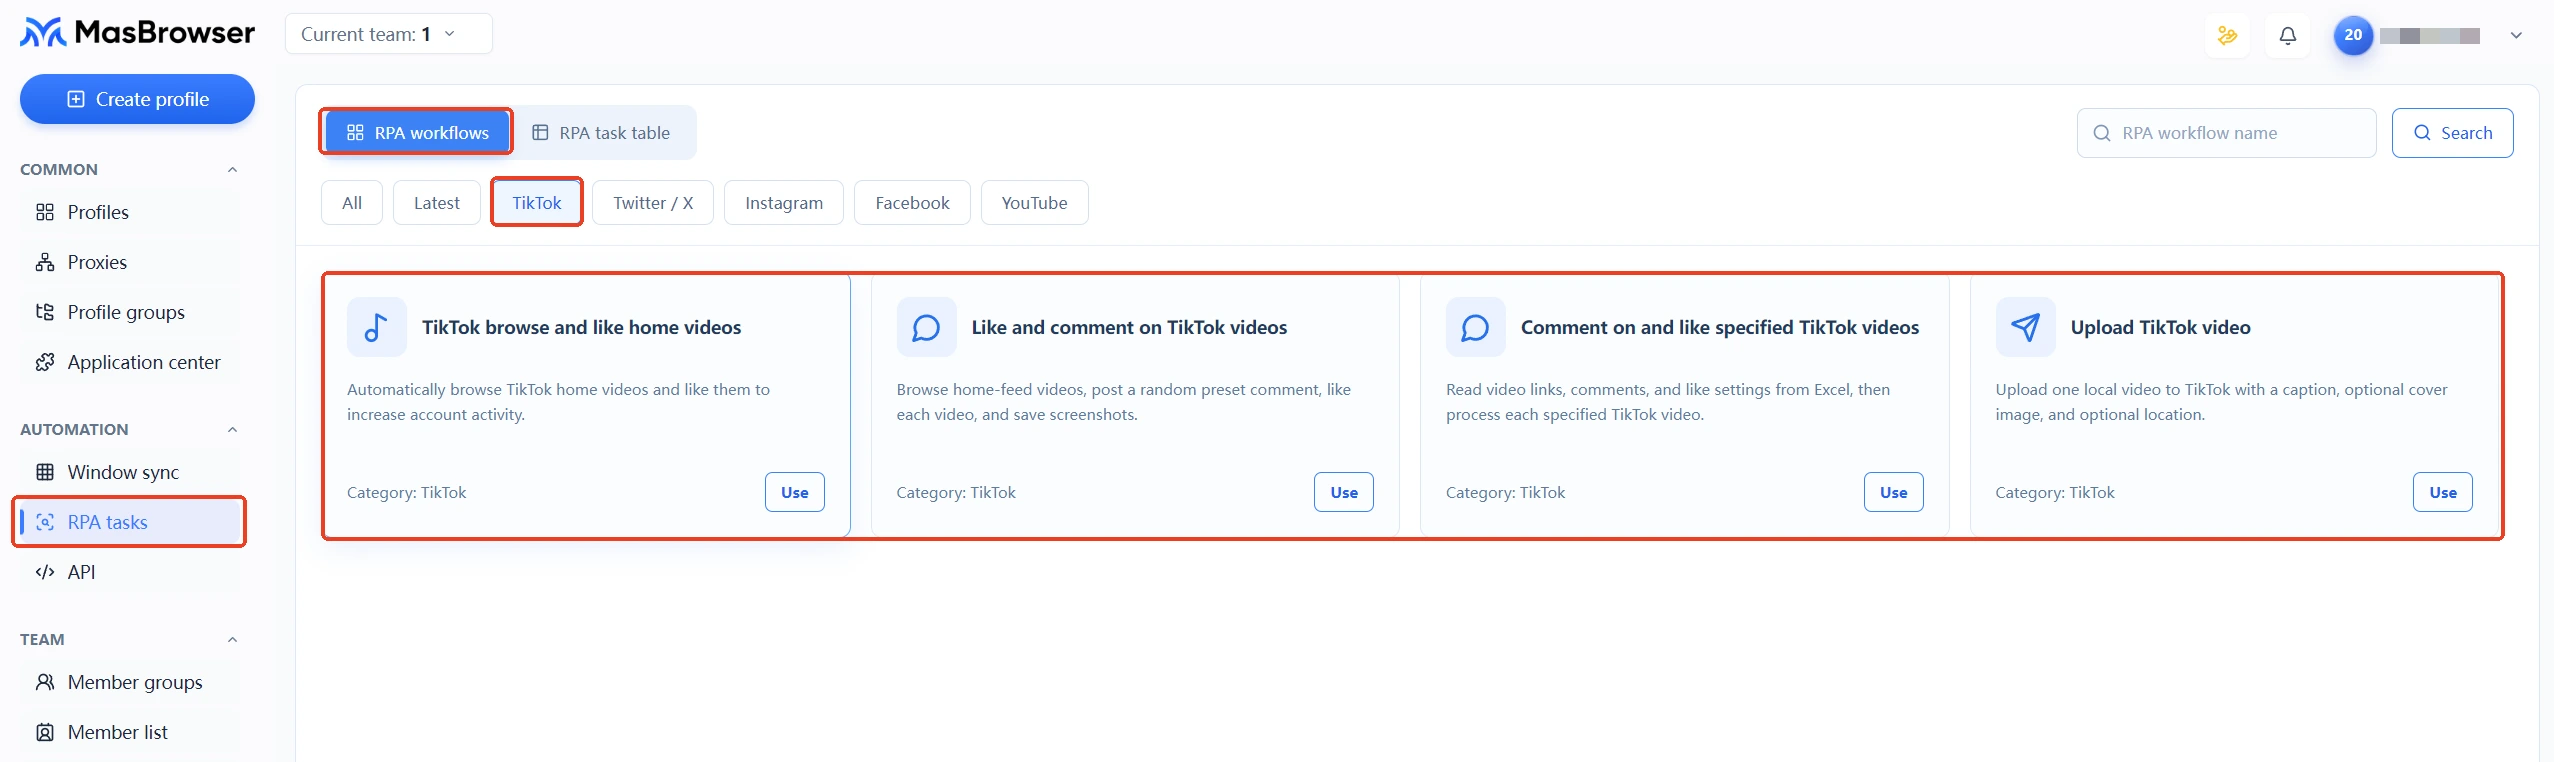2554x762 pixels.
Task: Select the Facebook category filter
Action: pos(912,203)
